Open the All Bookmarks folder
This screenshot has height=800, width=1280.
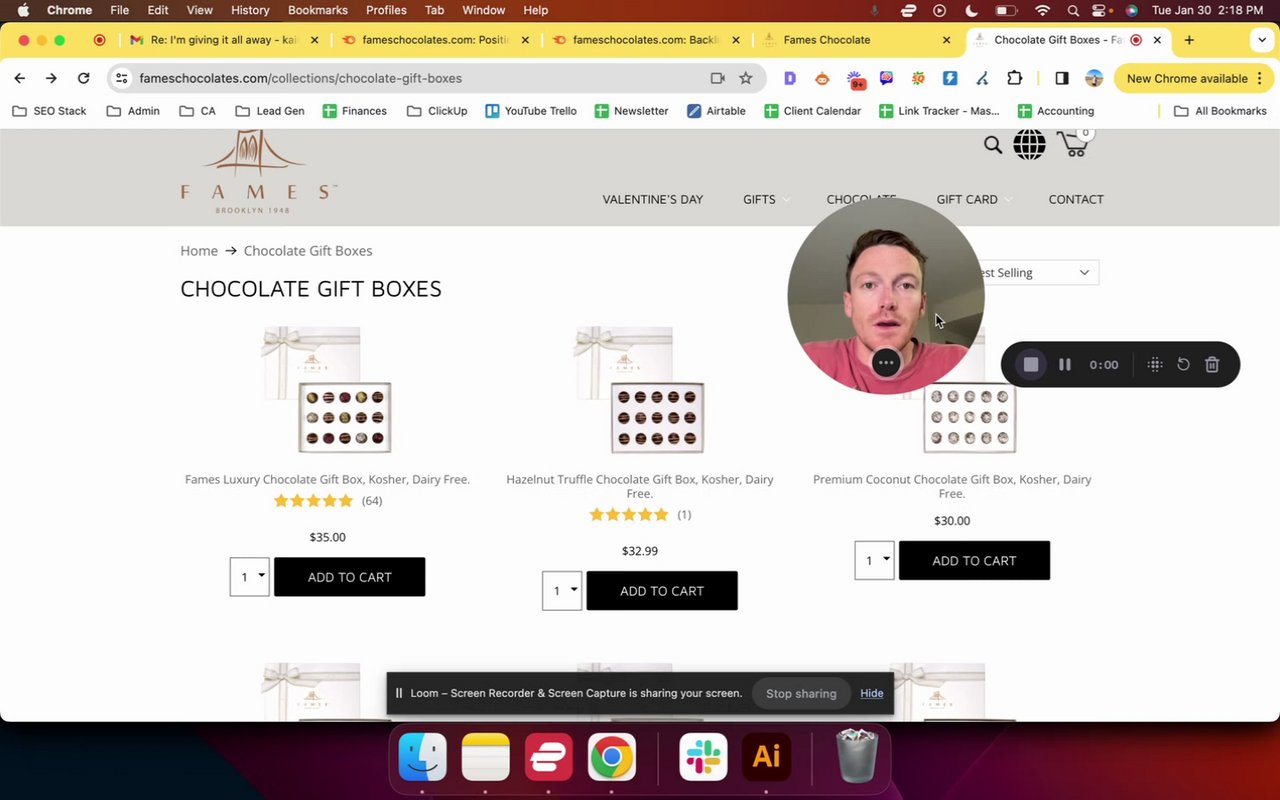coord(1220,111)
